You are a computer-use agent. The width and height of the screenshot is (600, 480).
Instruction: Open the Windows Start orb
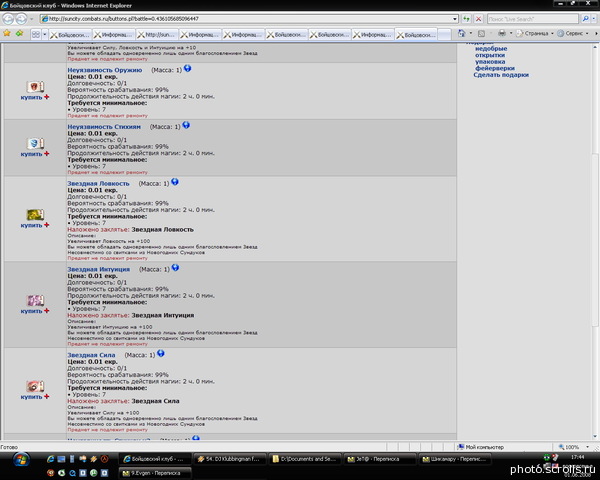tap(21, 459)
